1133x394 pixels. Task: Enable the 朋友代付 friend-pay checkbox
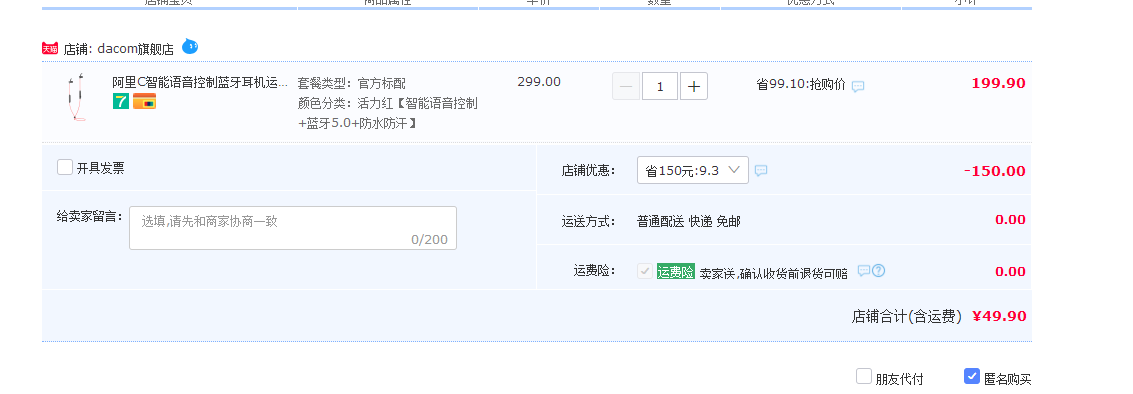point(863,376)
